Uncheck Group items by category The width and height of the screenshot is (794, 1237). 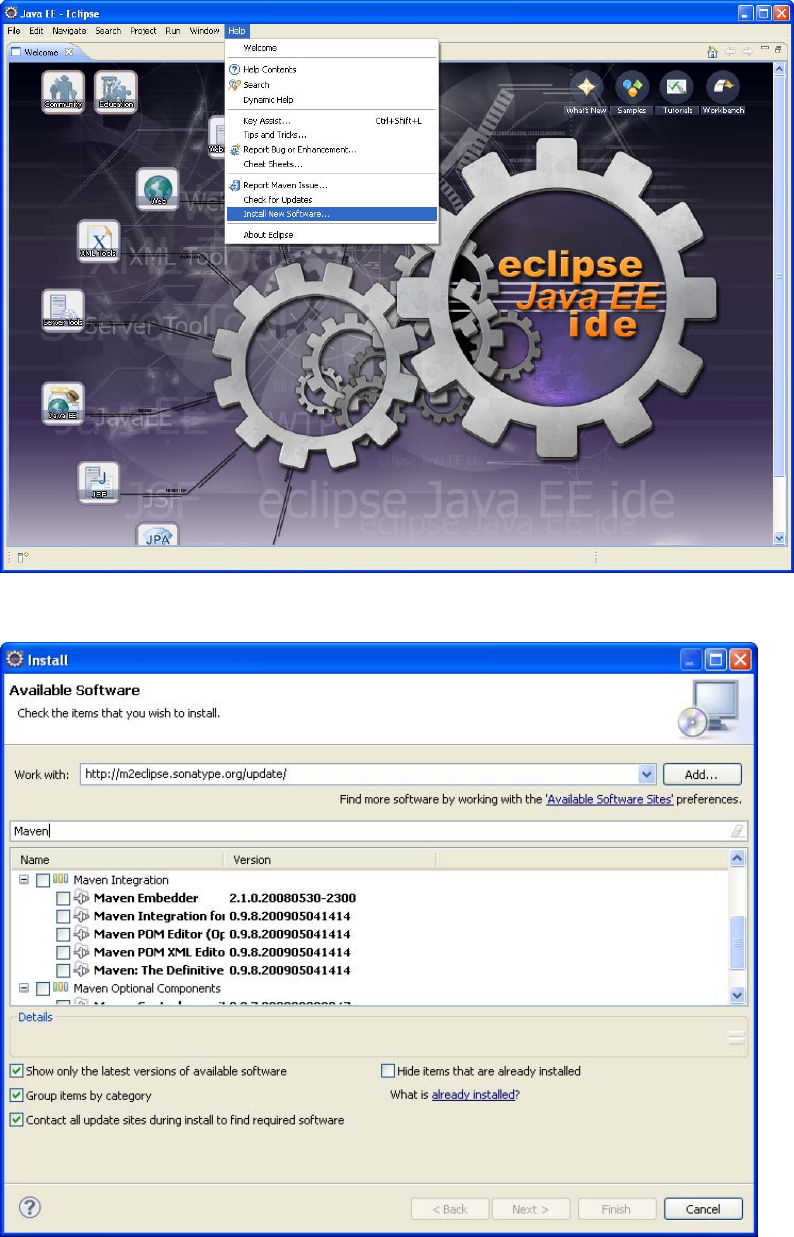tap(17, 1095)
